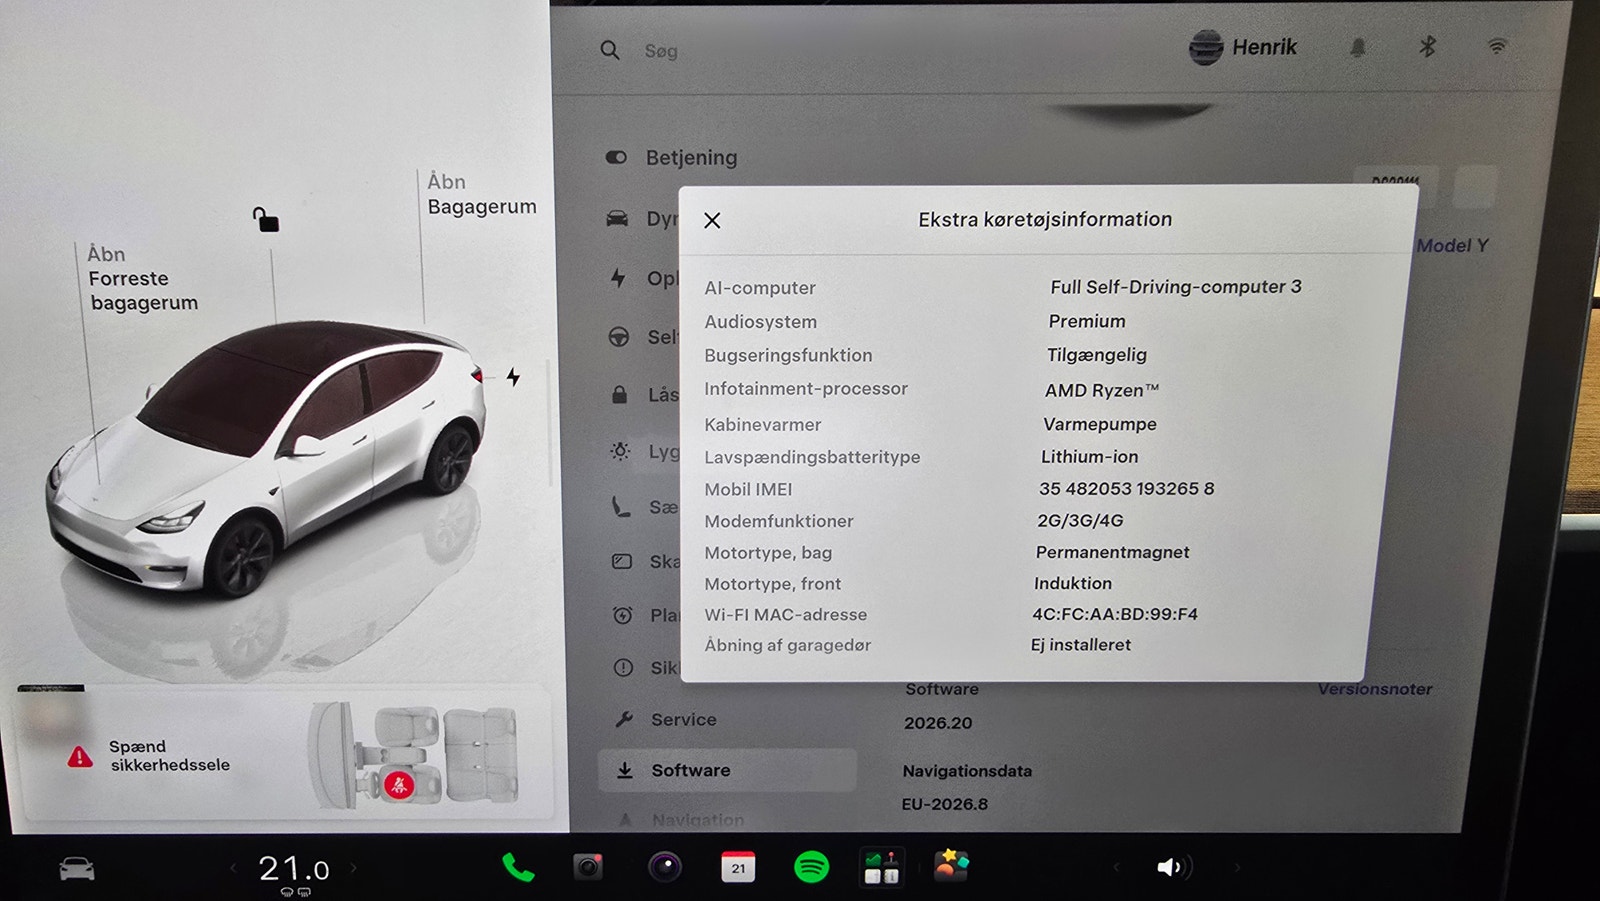This screenshot has height=901, width=1600.
Task: Select the Software menu item
Action: [x=727, y=770]
